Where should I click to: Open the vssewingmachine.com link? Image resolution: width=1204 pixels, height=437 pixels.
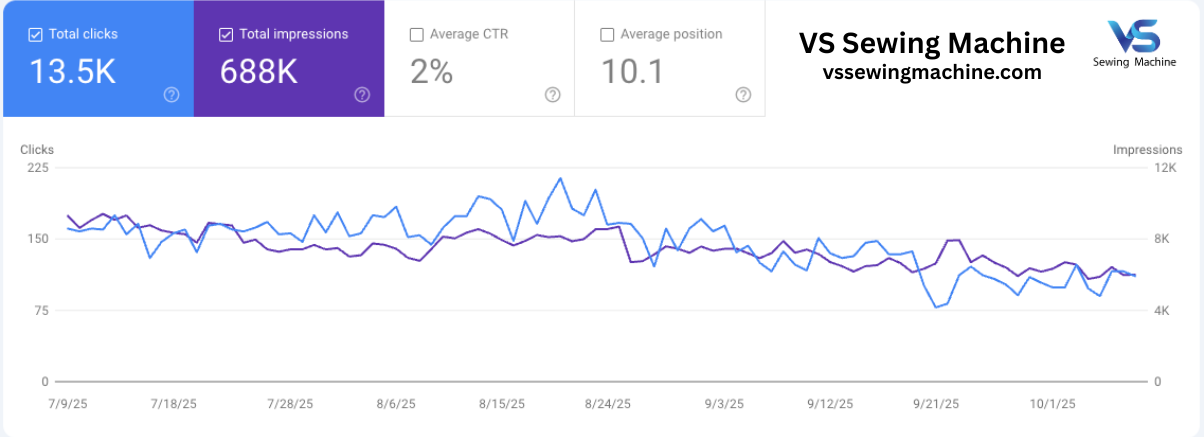[x=931, y=72]
